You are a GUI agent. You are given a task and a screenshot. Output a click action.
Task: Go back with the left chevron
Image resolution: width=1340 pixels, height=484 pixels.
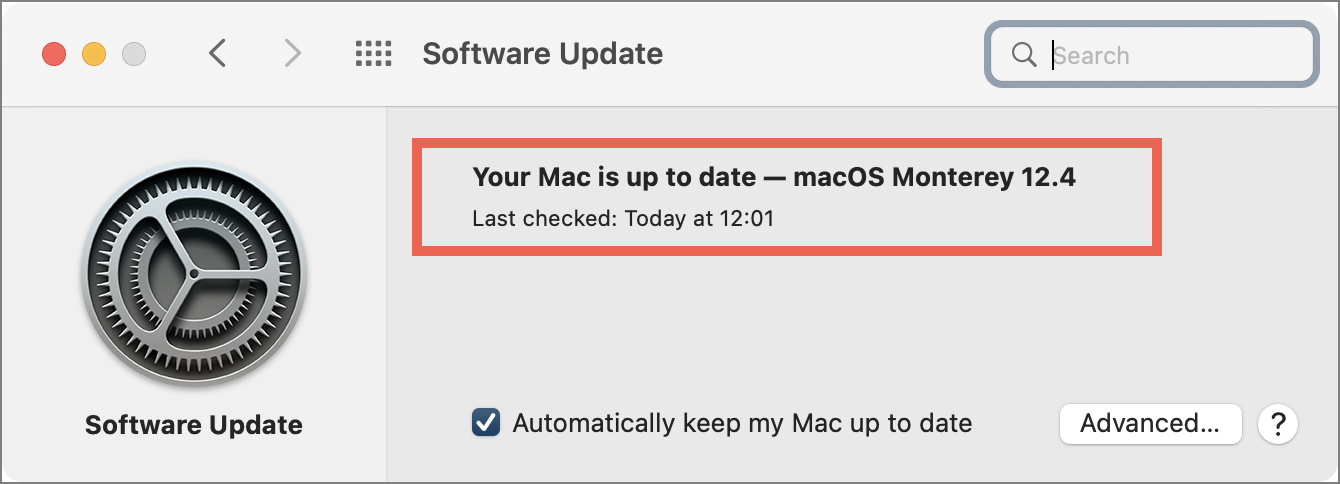tap(217, 53)
